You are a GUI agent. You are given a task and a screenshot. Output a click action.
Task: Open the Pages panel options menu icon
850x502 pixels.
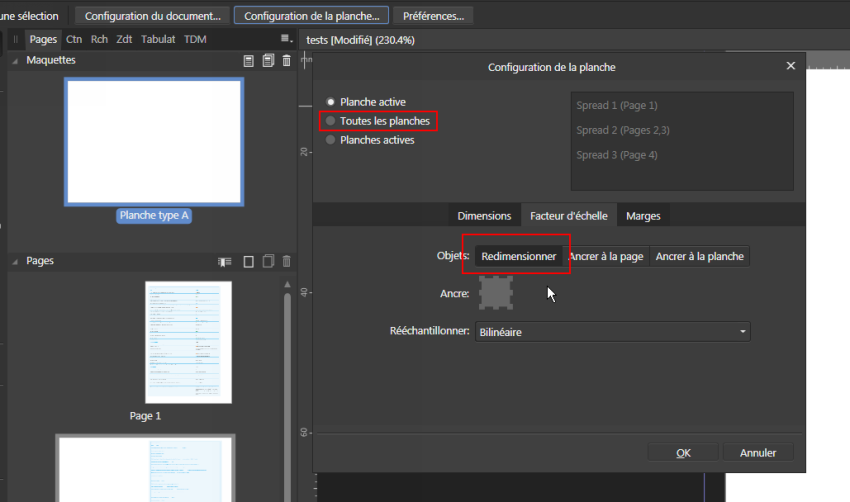click(x=287, y=39)
